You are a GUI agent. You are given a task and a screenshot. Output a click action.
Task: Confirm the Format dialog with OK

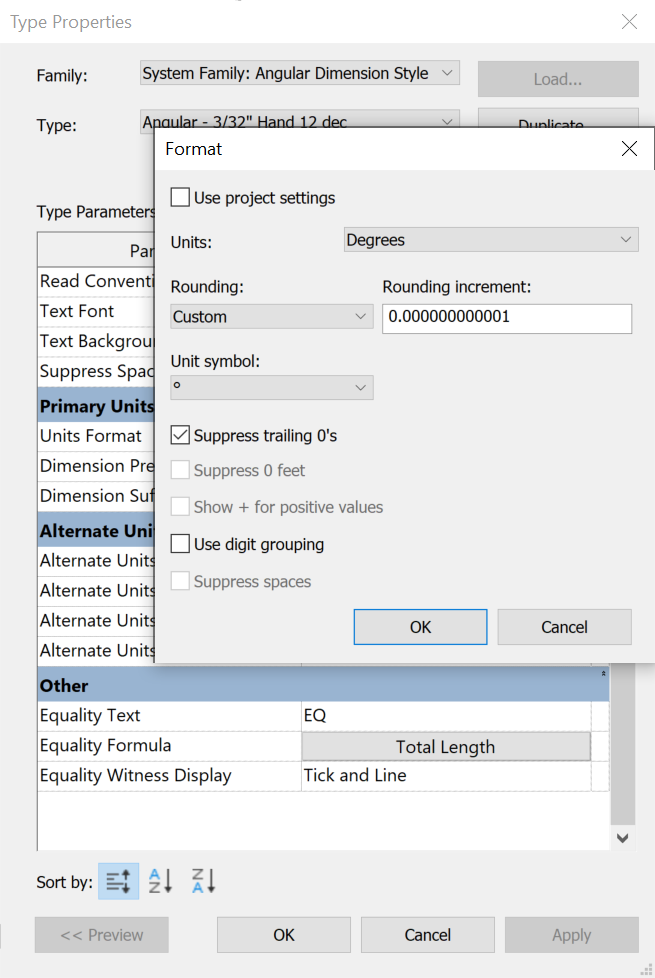point(420,627)
